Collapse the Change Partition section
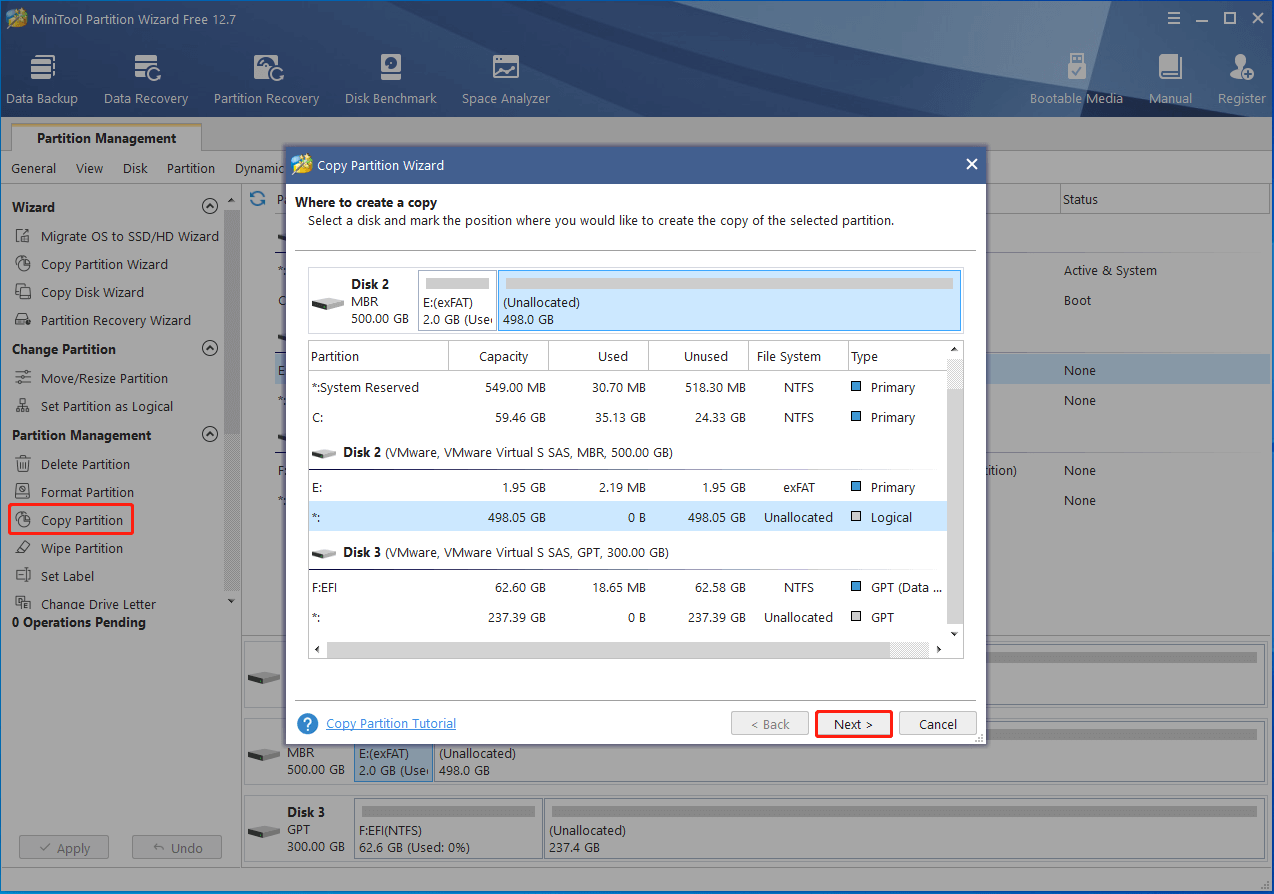The width and height of the screenshot is (1274, 894). coord(210,349)
